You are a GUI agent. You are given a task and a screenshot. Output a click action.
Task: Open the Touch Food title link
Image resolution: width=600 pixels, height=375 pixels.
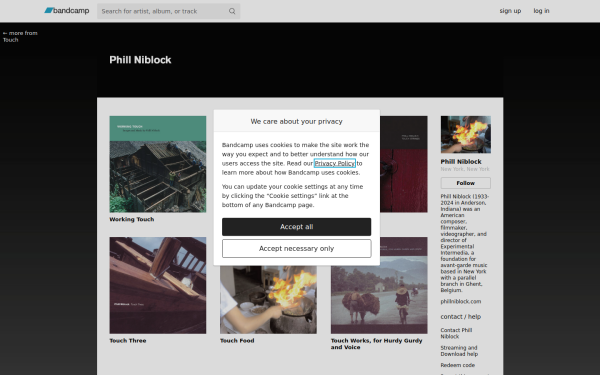tap(237, 341)
